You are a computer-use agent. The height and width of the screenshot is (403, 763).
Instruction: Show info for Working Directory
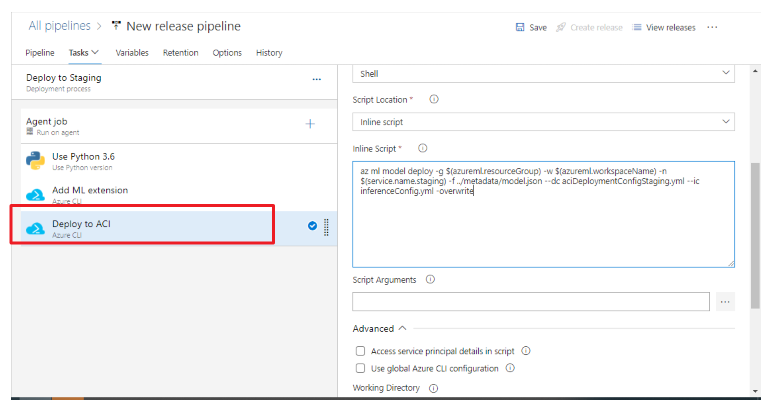pyautogui.click(x=434, y=388)
